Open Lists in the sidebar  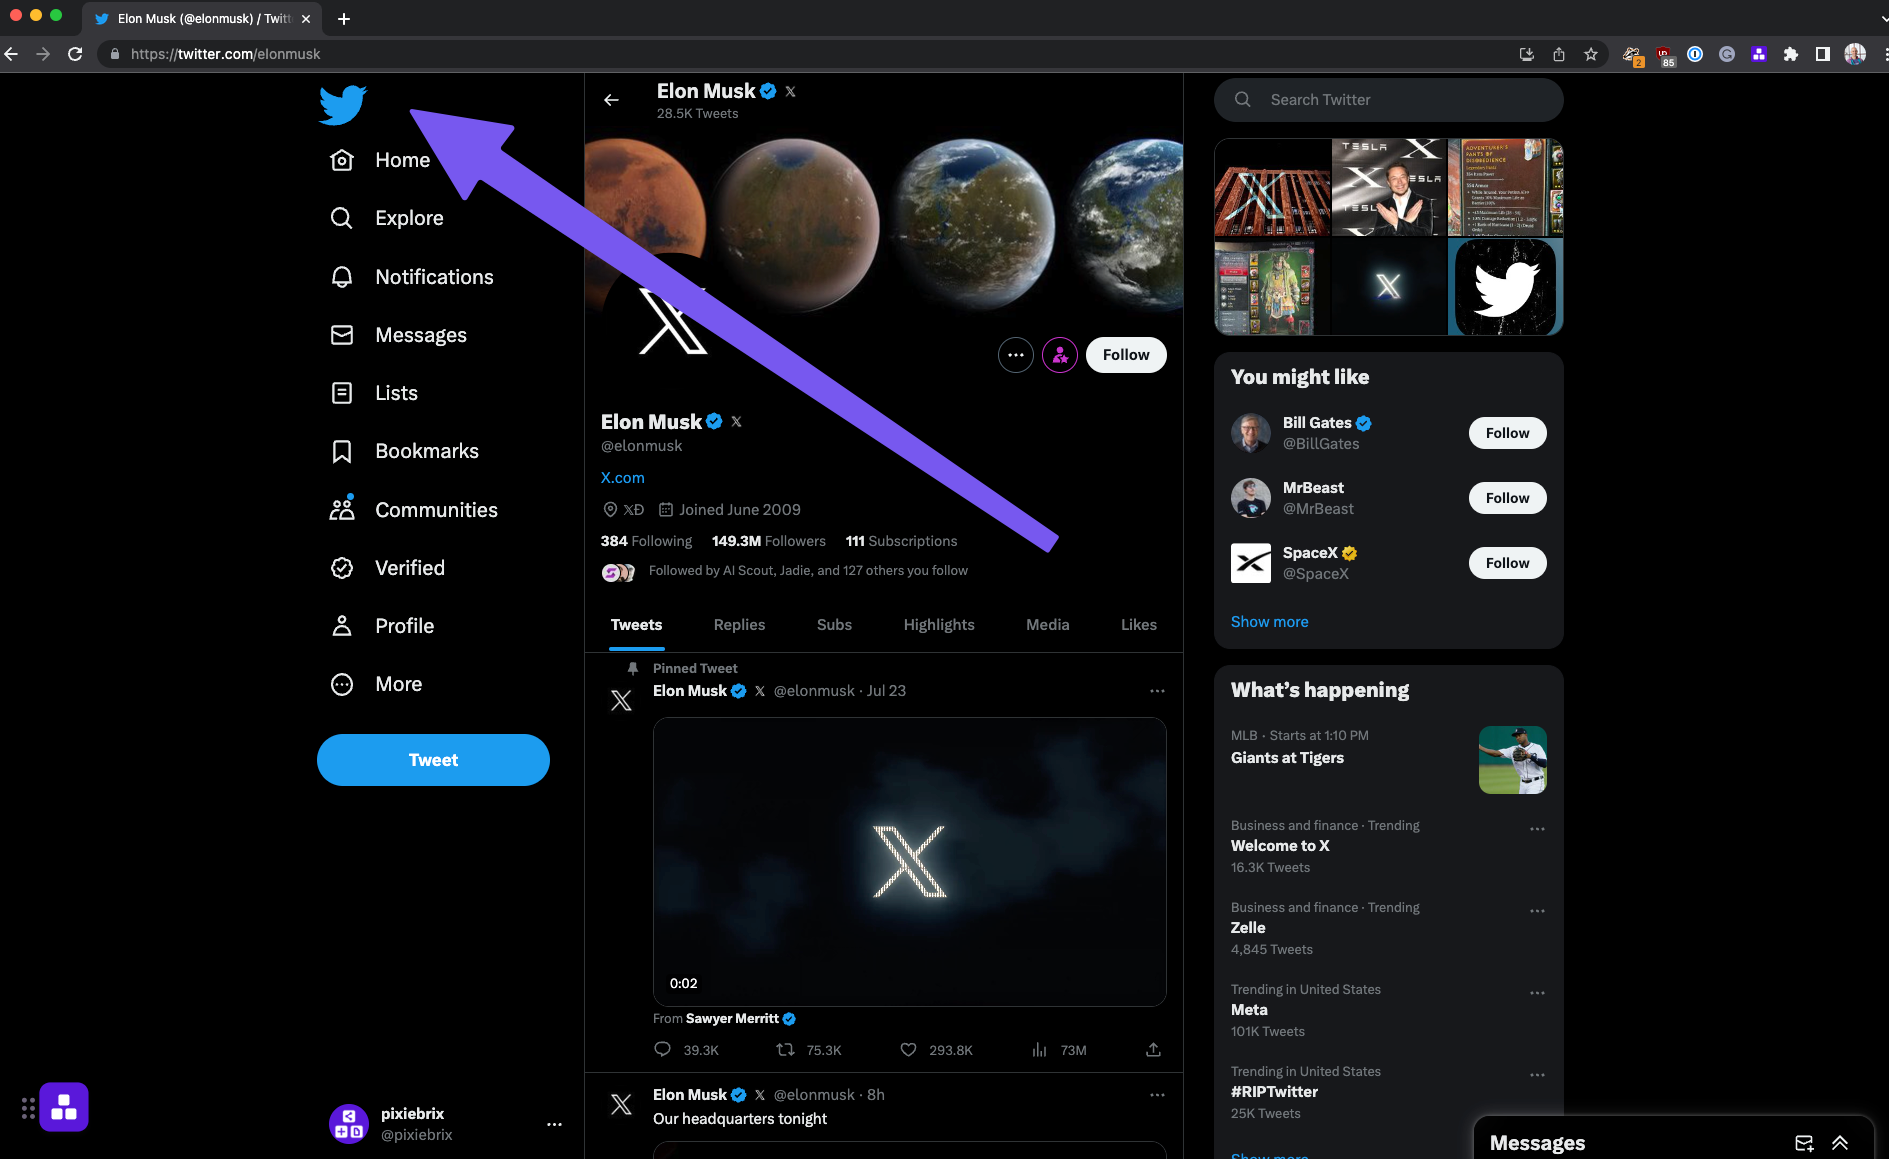click(374, 393)
